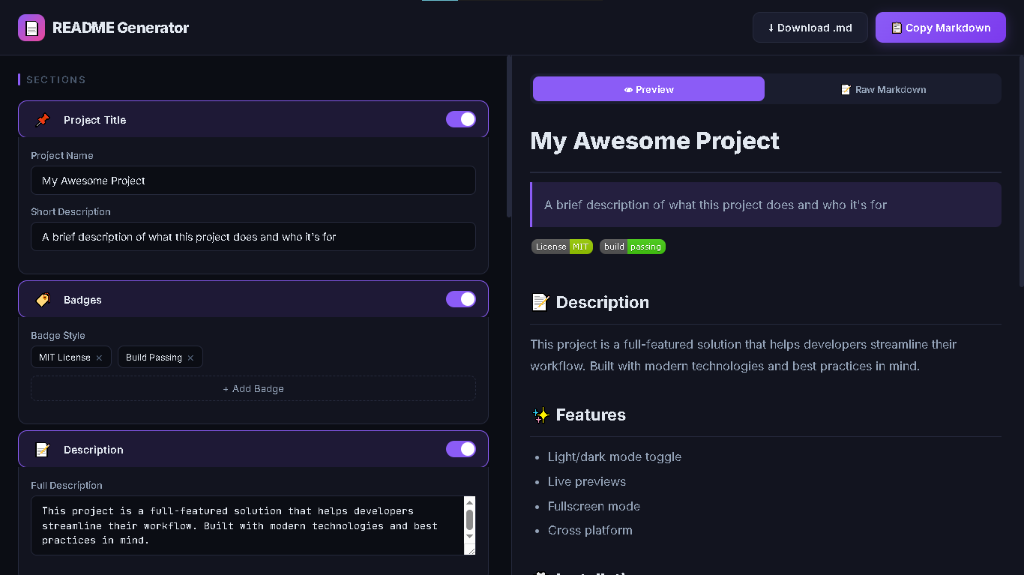Click the README Generator logo icon
Viewport: 1024px width, 575px height.
31,27
